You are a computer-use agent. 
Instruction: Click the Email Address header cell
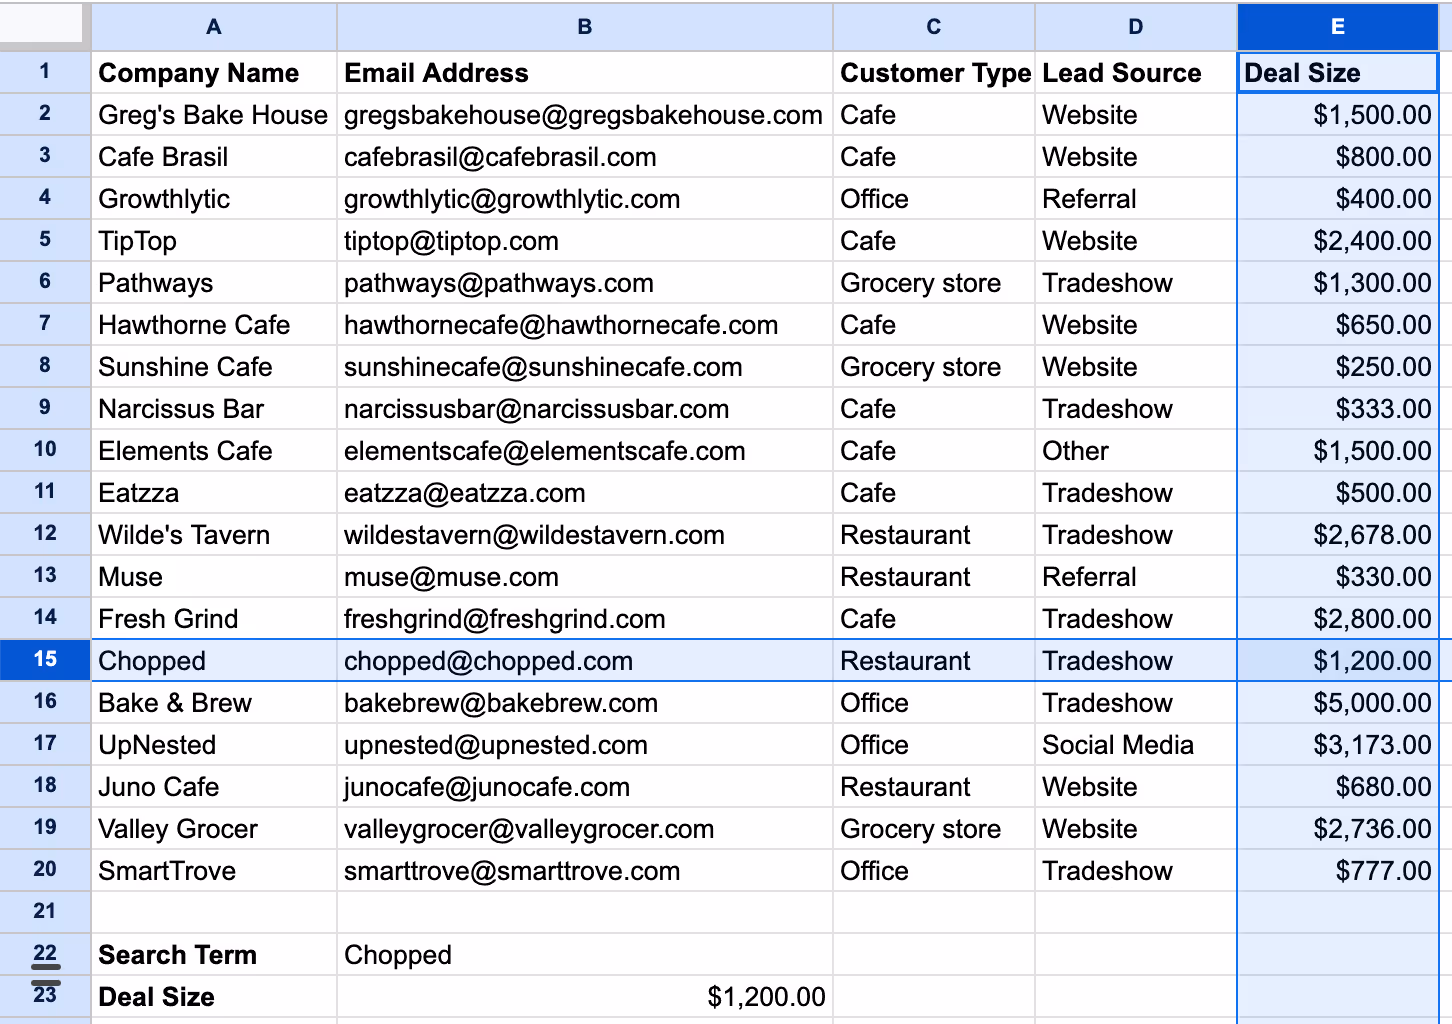585,73
